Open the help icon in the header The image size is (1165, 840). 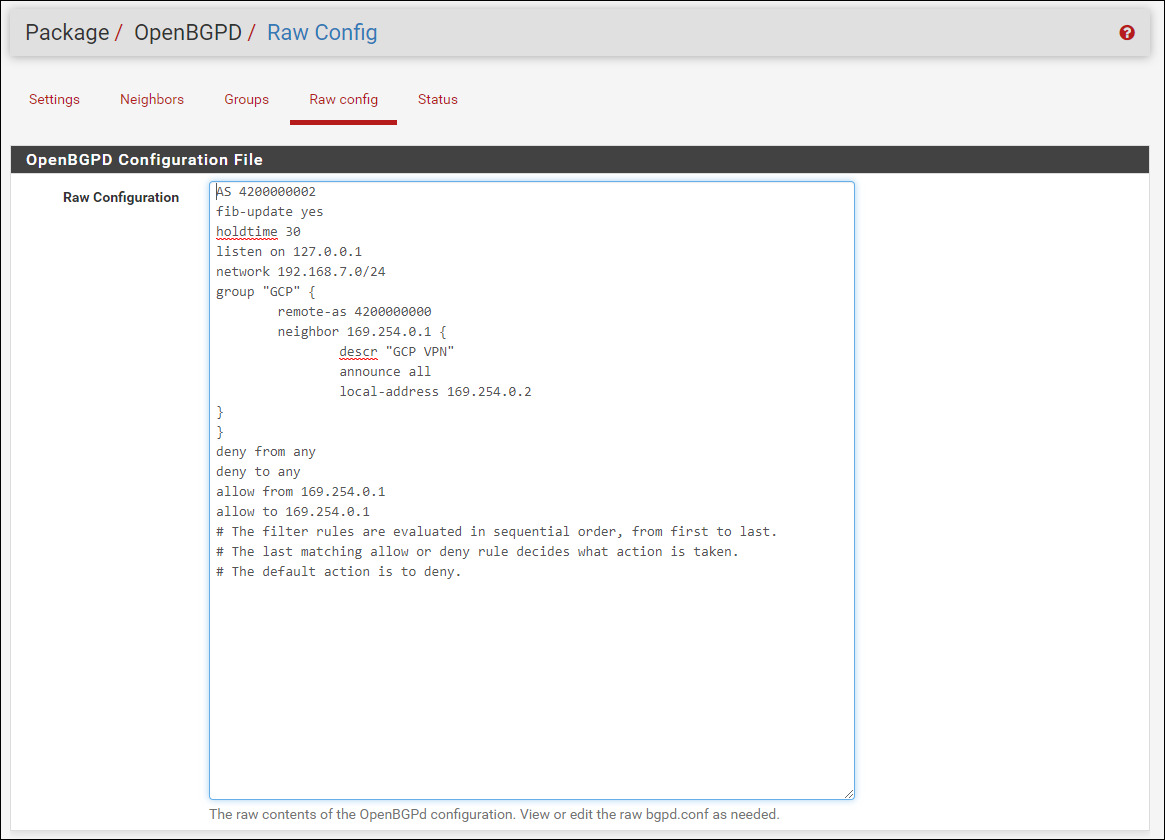1126,33
